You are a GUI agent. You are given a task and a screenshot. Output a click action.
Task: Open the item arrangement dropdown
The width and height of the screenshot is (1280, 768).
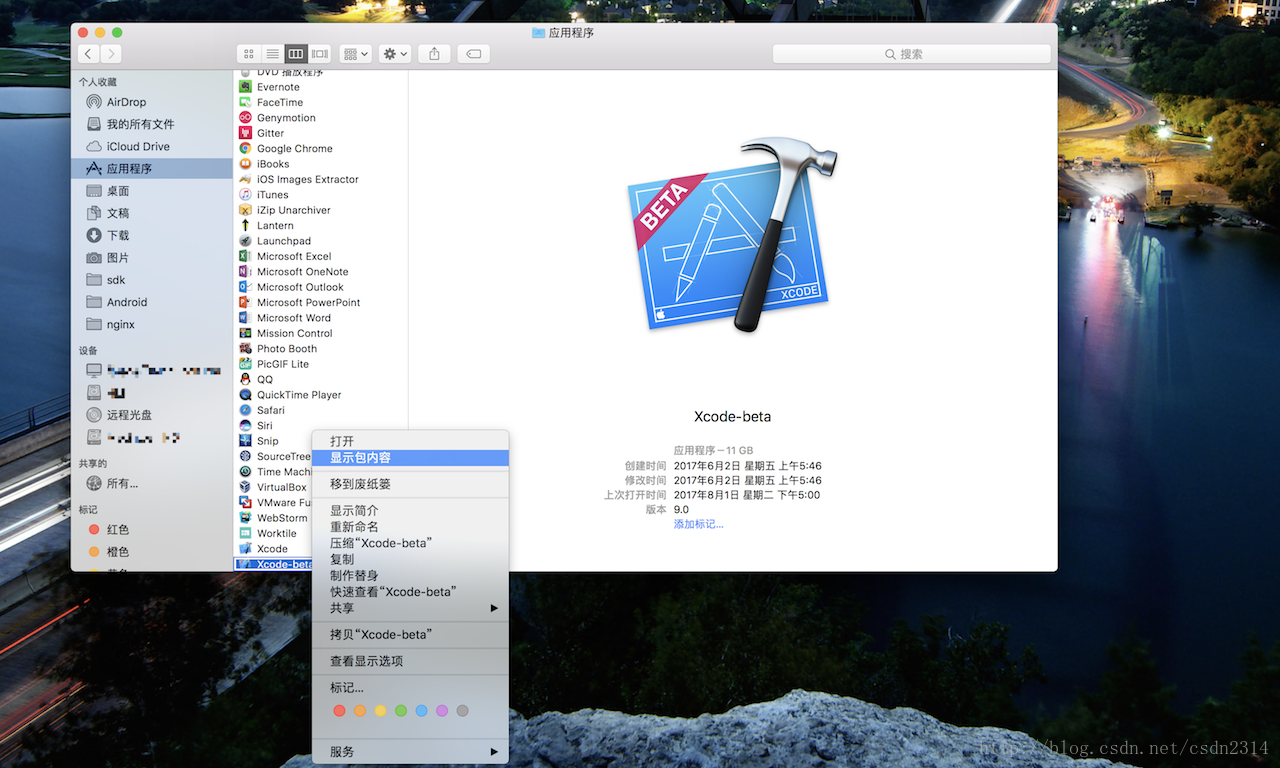[x=355, y=54]
